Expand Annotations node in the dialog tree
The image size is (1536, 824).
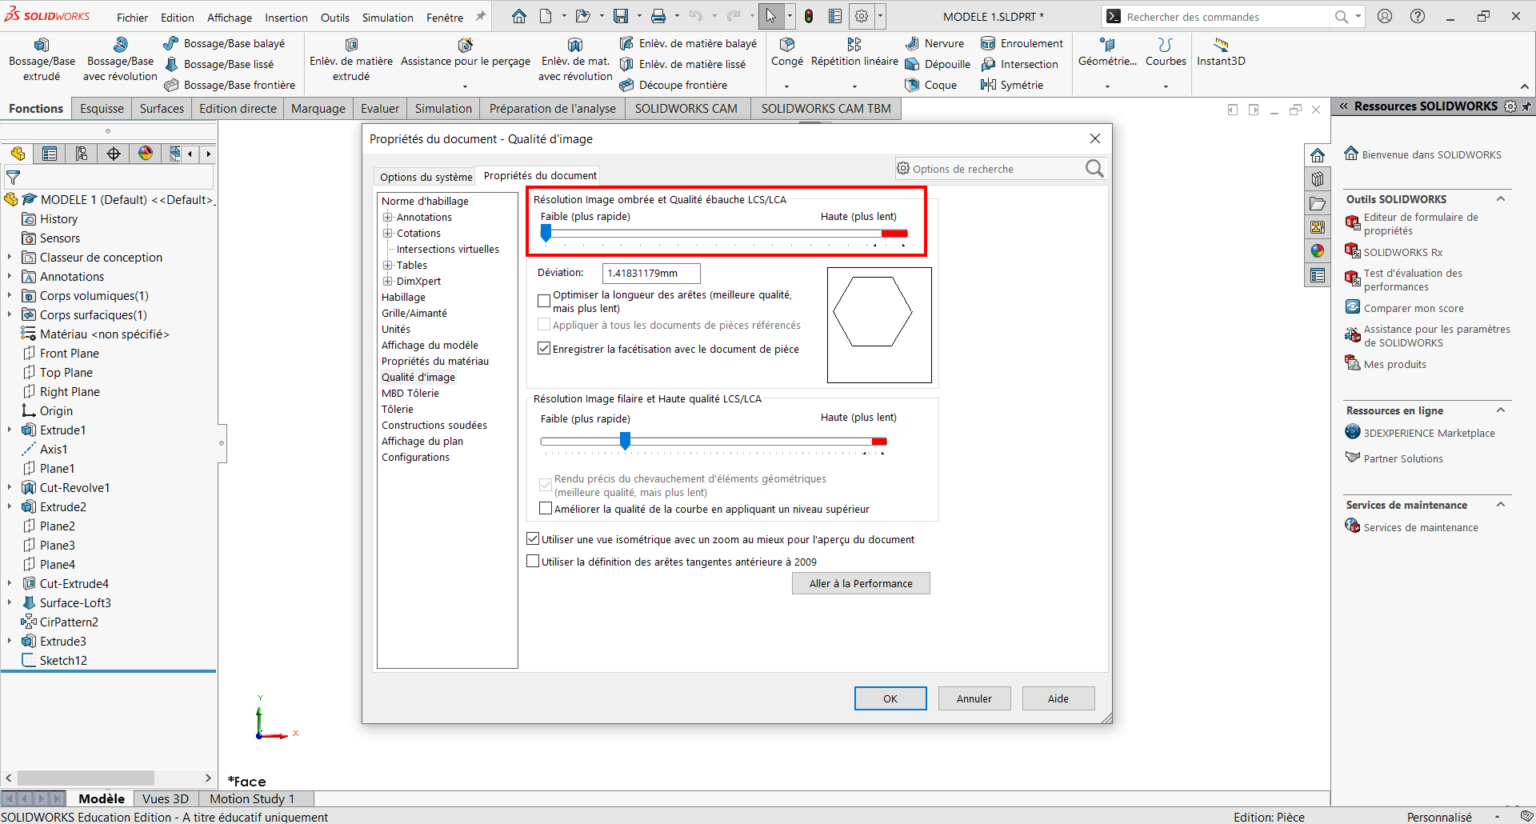(x=390, y=216)
